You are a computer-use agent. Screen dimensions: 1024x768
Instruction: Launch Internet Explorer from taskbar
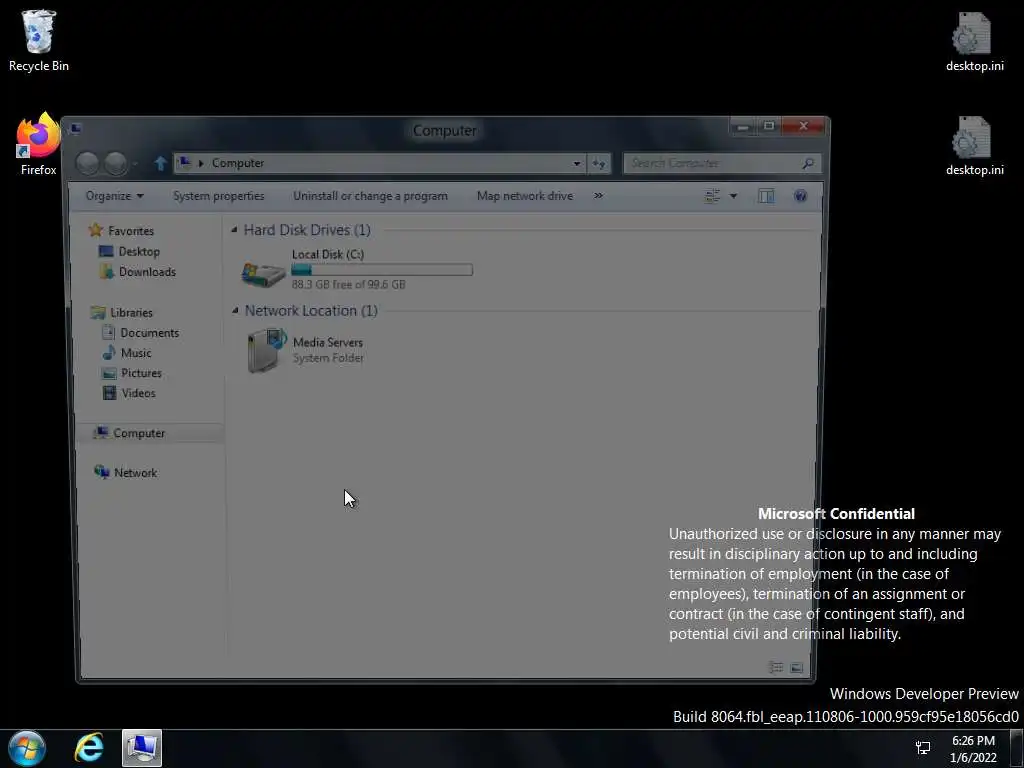89,748
